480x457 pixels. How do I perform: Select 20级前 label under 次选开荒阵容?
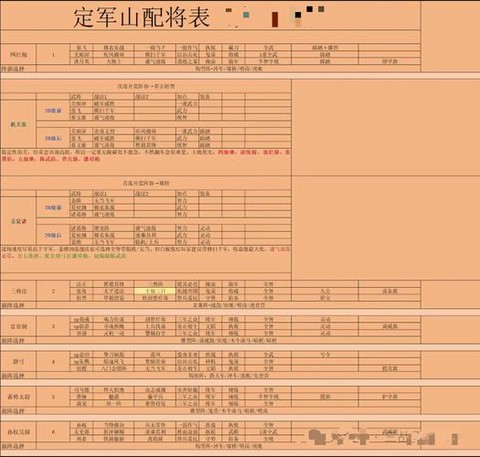pos(53,111)
